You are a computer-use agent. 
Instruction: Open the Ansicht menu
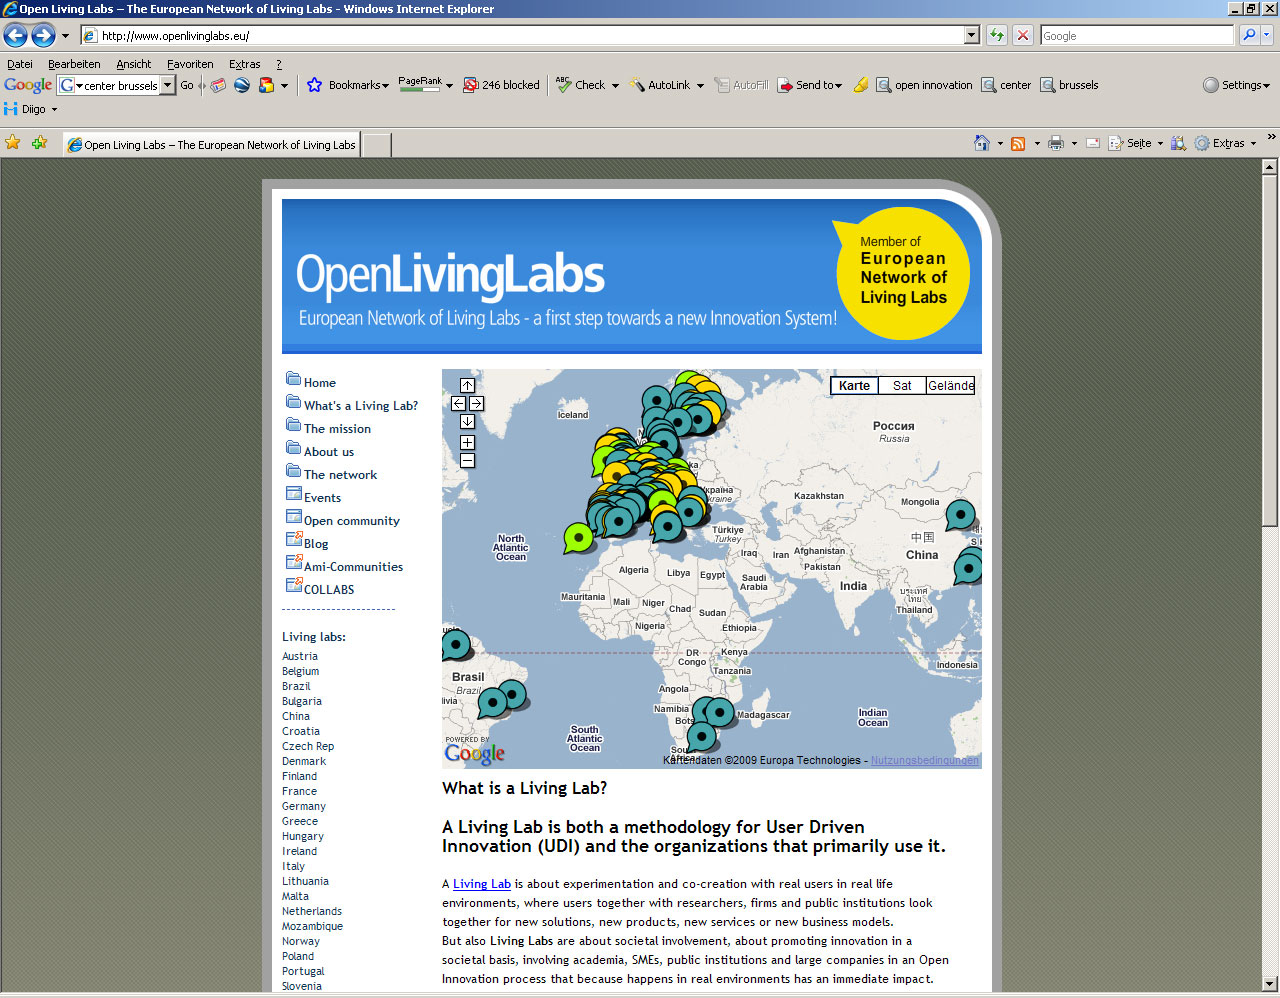tap(134, 64)
